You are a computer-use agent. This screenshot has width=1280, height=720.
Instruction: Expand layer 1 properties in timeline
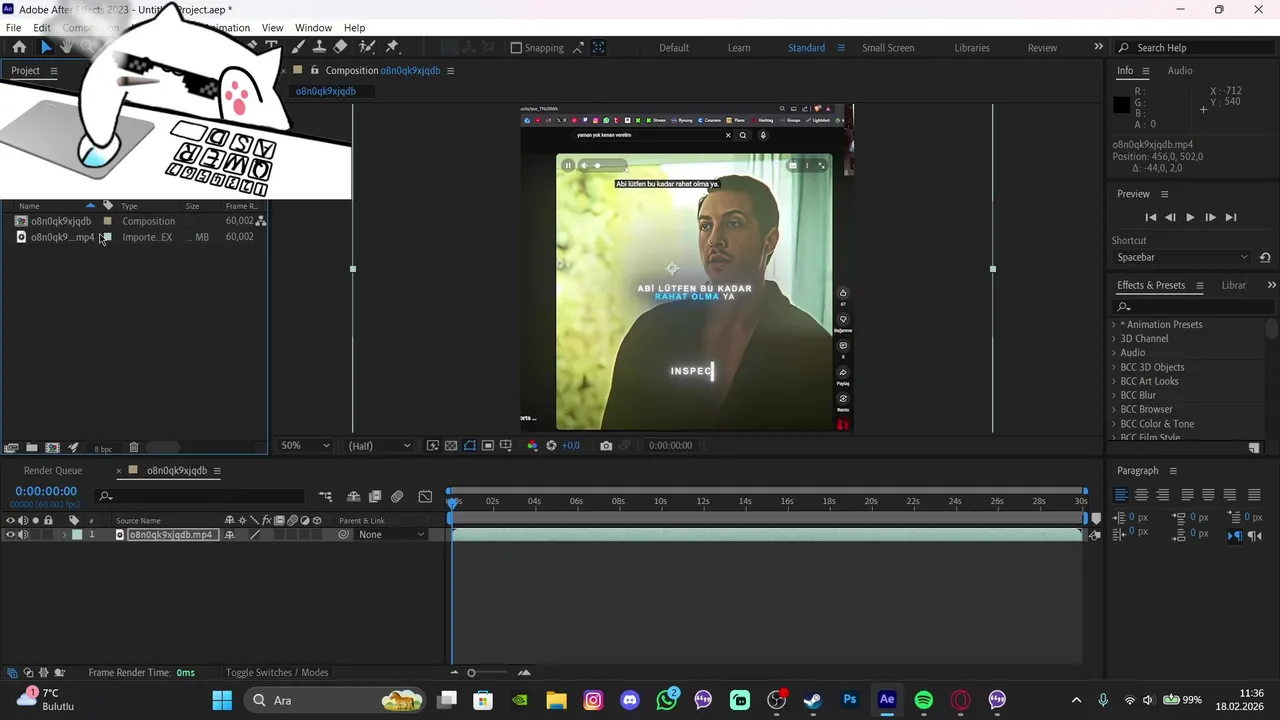click(65, 535)
